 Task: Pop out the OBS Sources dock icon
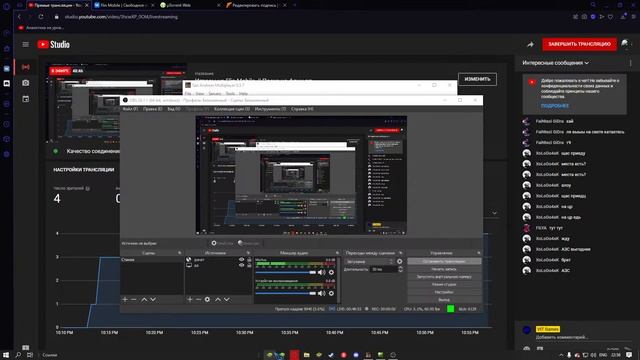coord(248,253)
